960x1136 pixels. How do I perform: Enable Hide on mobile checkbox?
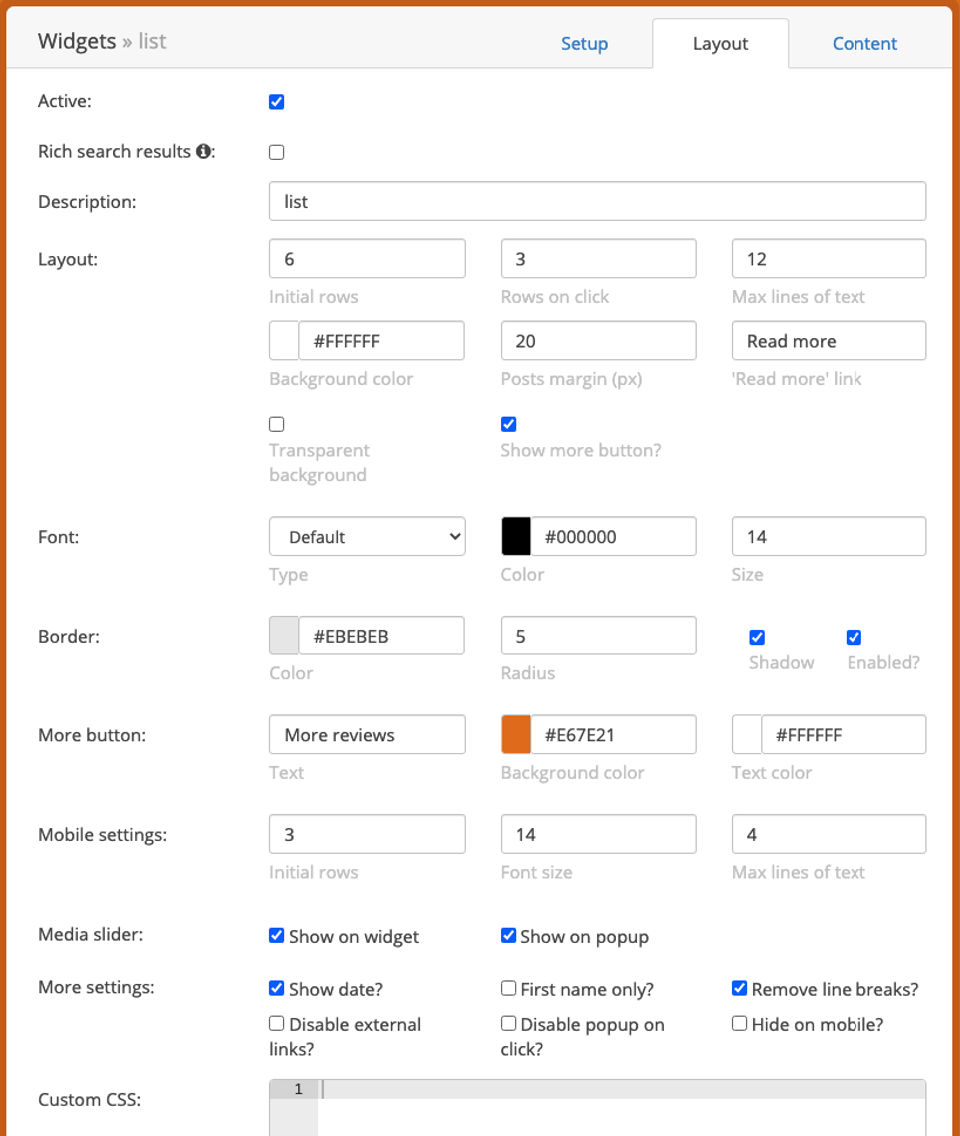740,1024
